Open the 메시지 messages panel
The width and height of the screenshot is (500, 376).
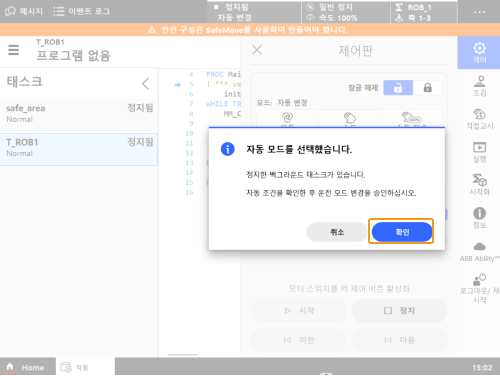click(x=24, y=11)
